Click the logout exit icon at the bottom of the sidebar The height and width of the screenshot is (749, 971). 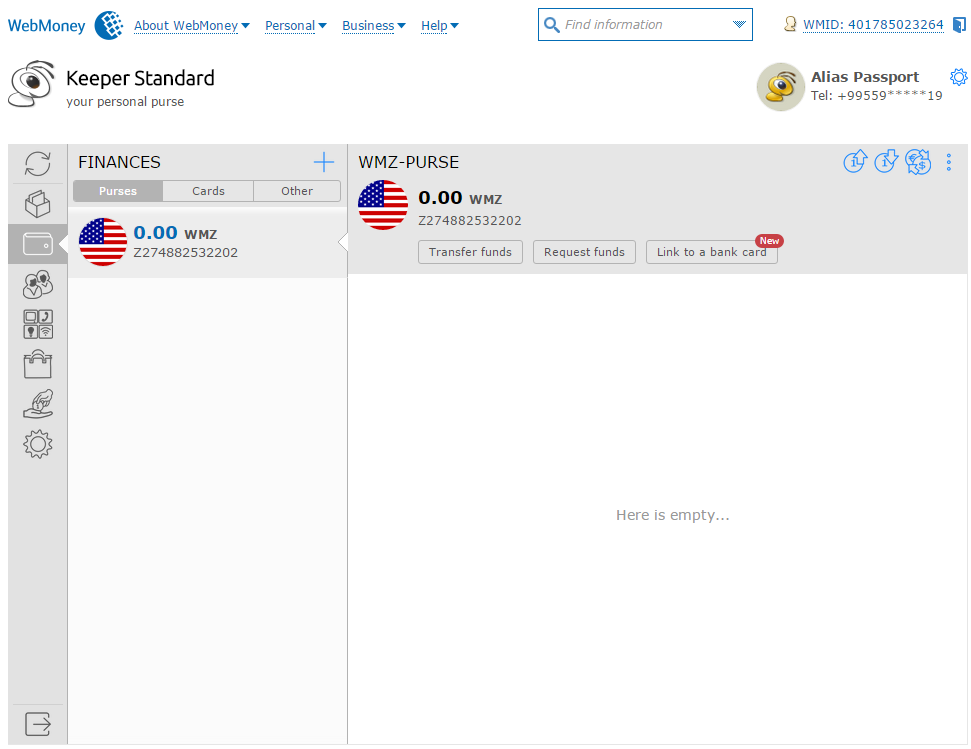point(37,724)
